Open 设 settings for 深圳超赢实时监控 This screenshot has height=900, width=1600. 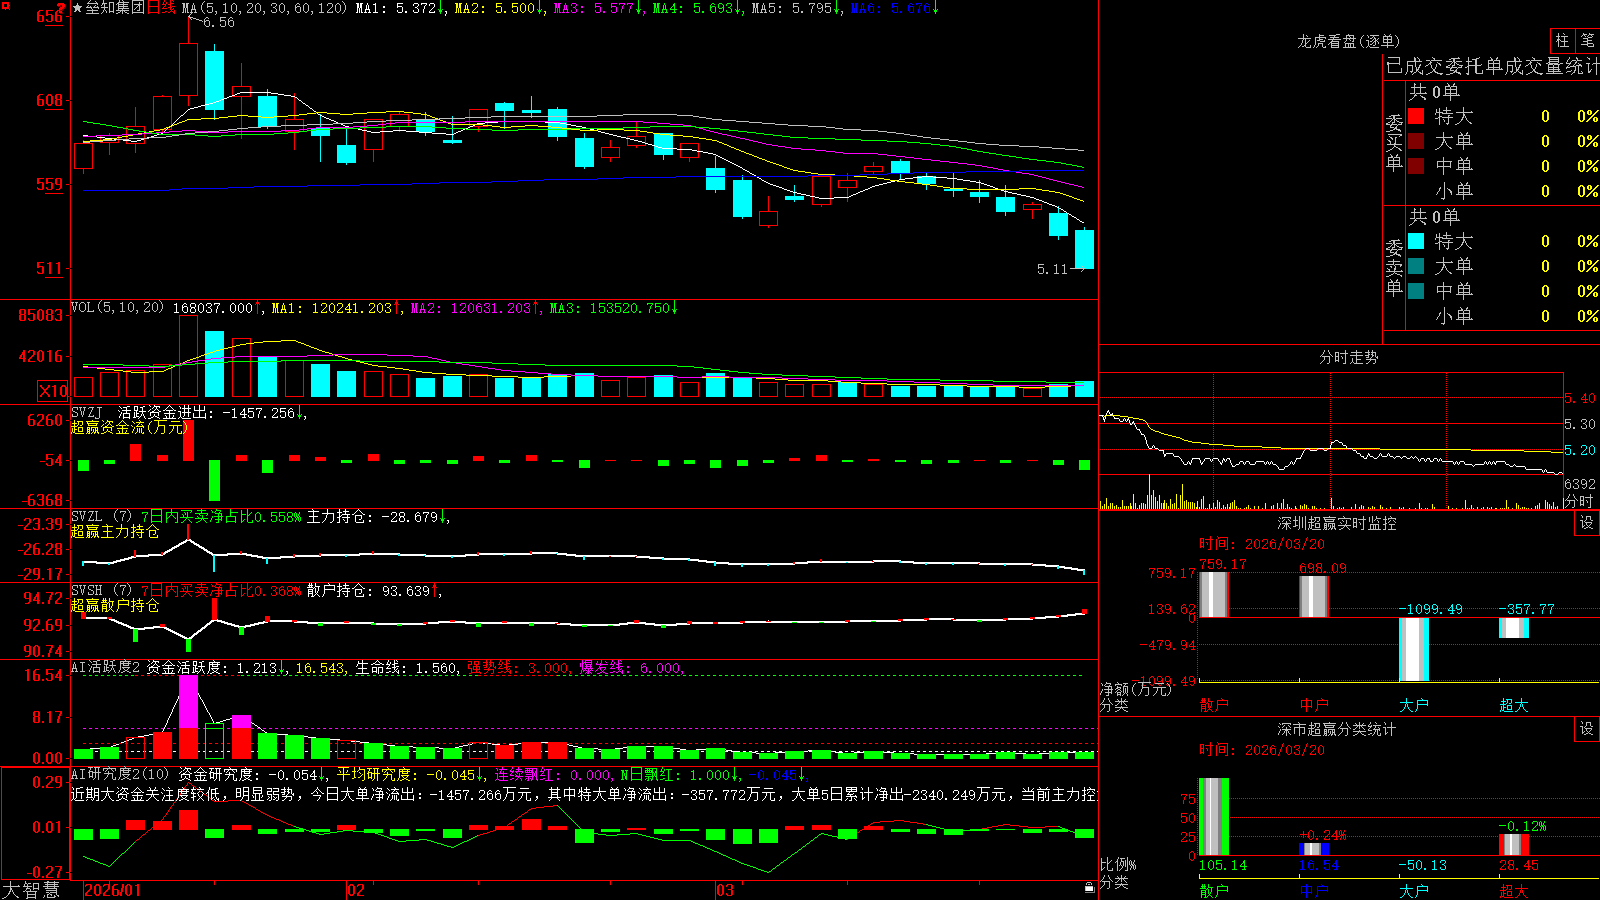pyautogui.click(x=1587, y=523)
